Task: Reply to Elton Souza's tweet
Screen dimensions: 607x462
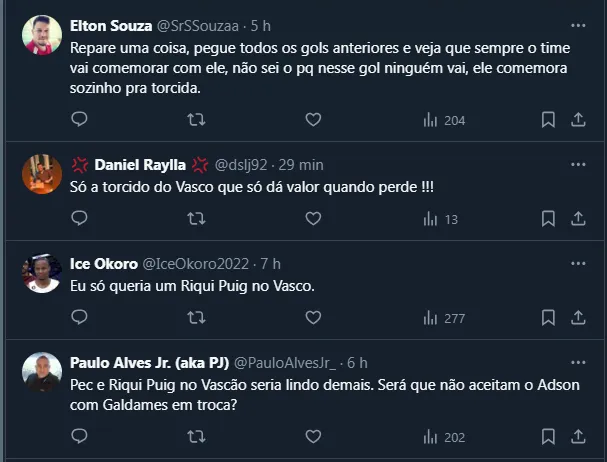Action: coord(80,120)
